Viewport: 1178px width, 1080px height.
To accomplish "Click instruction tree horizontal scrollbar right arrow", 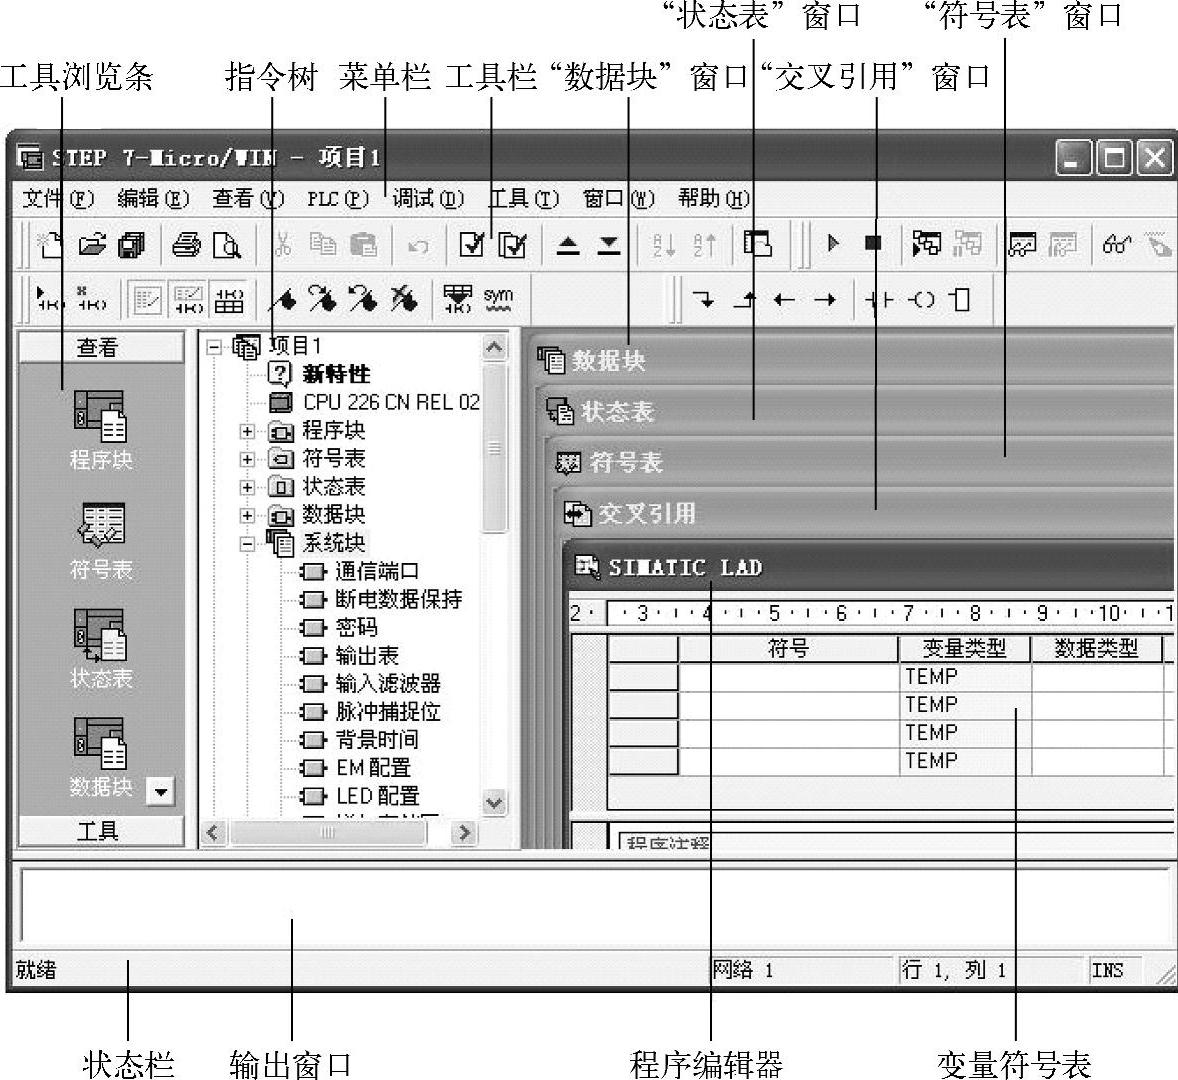I will click(464, 832).
